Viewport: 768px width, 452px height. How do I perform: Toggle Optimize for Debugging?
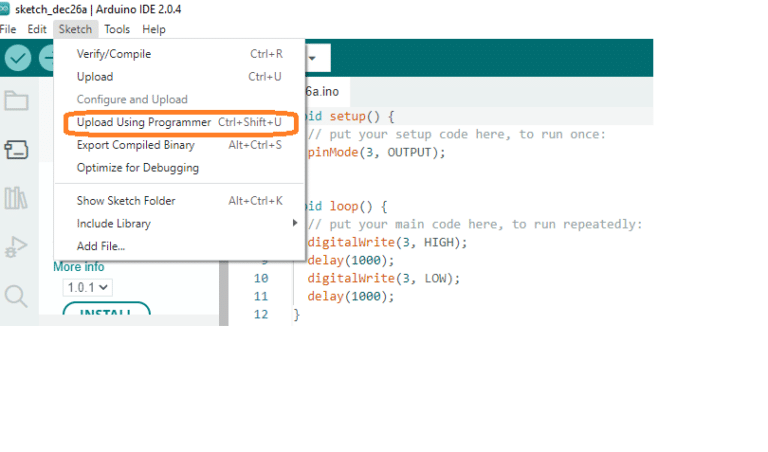point(179,168)
